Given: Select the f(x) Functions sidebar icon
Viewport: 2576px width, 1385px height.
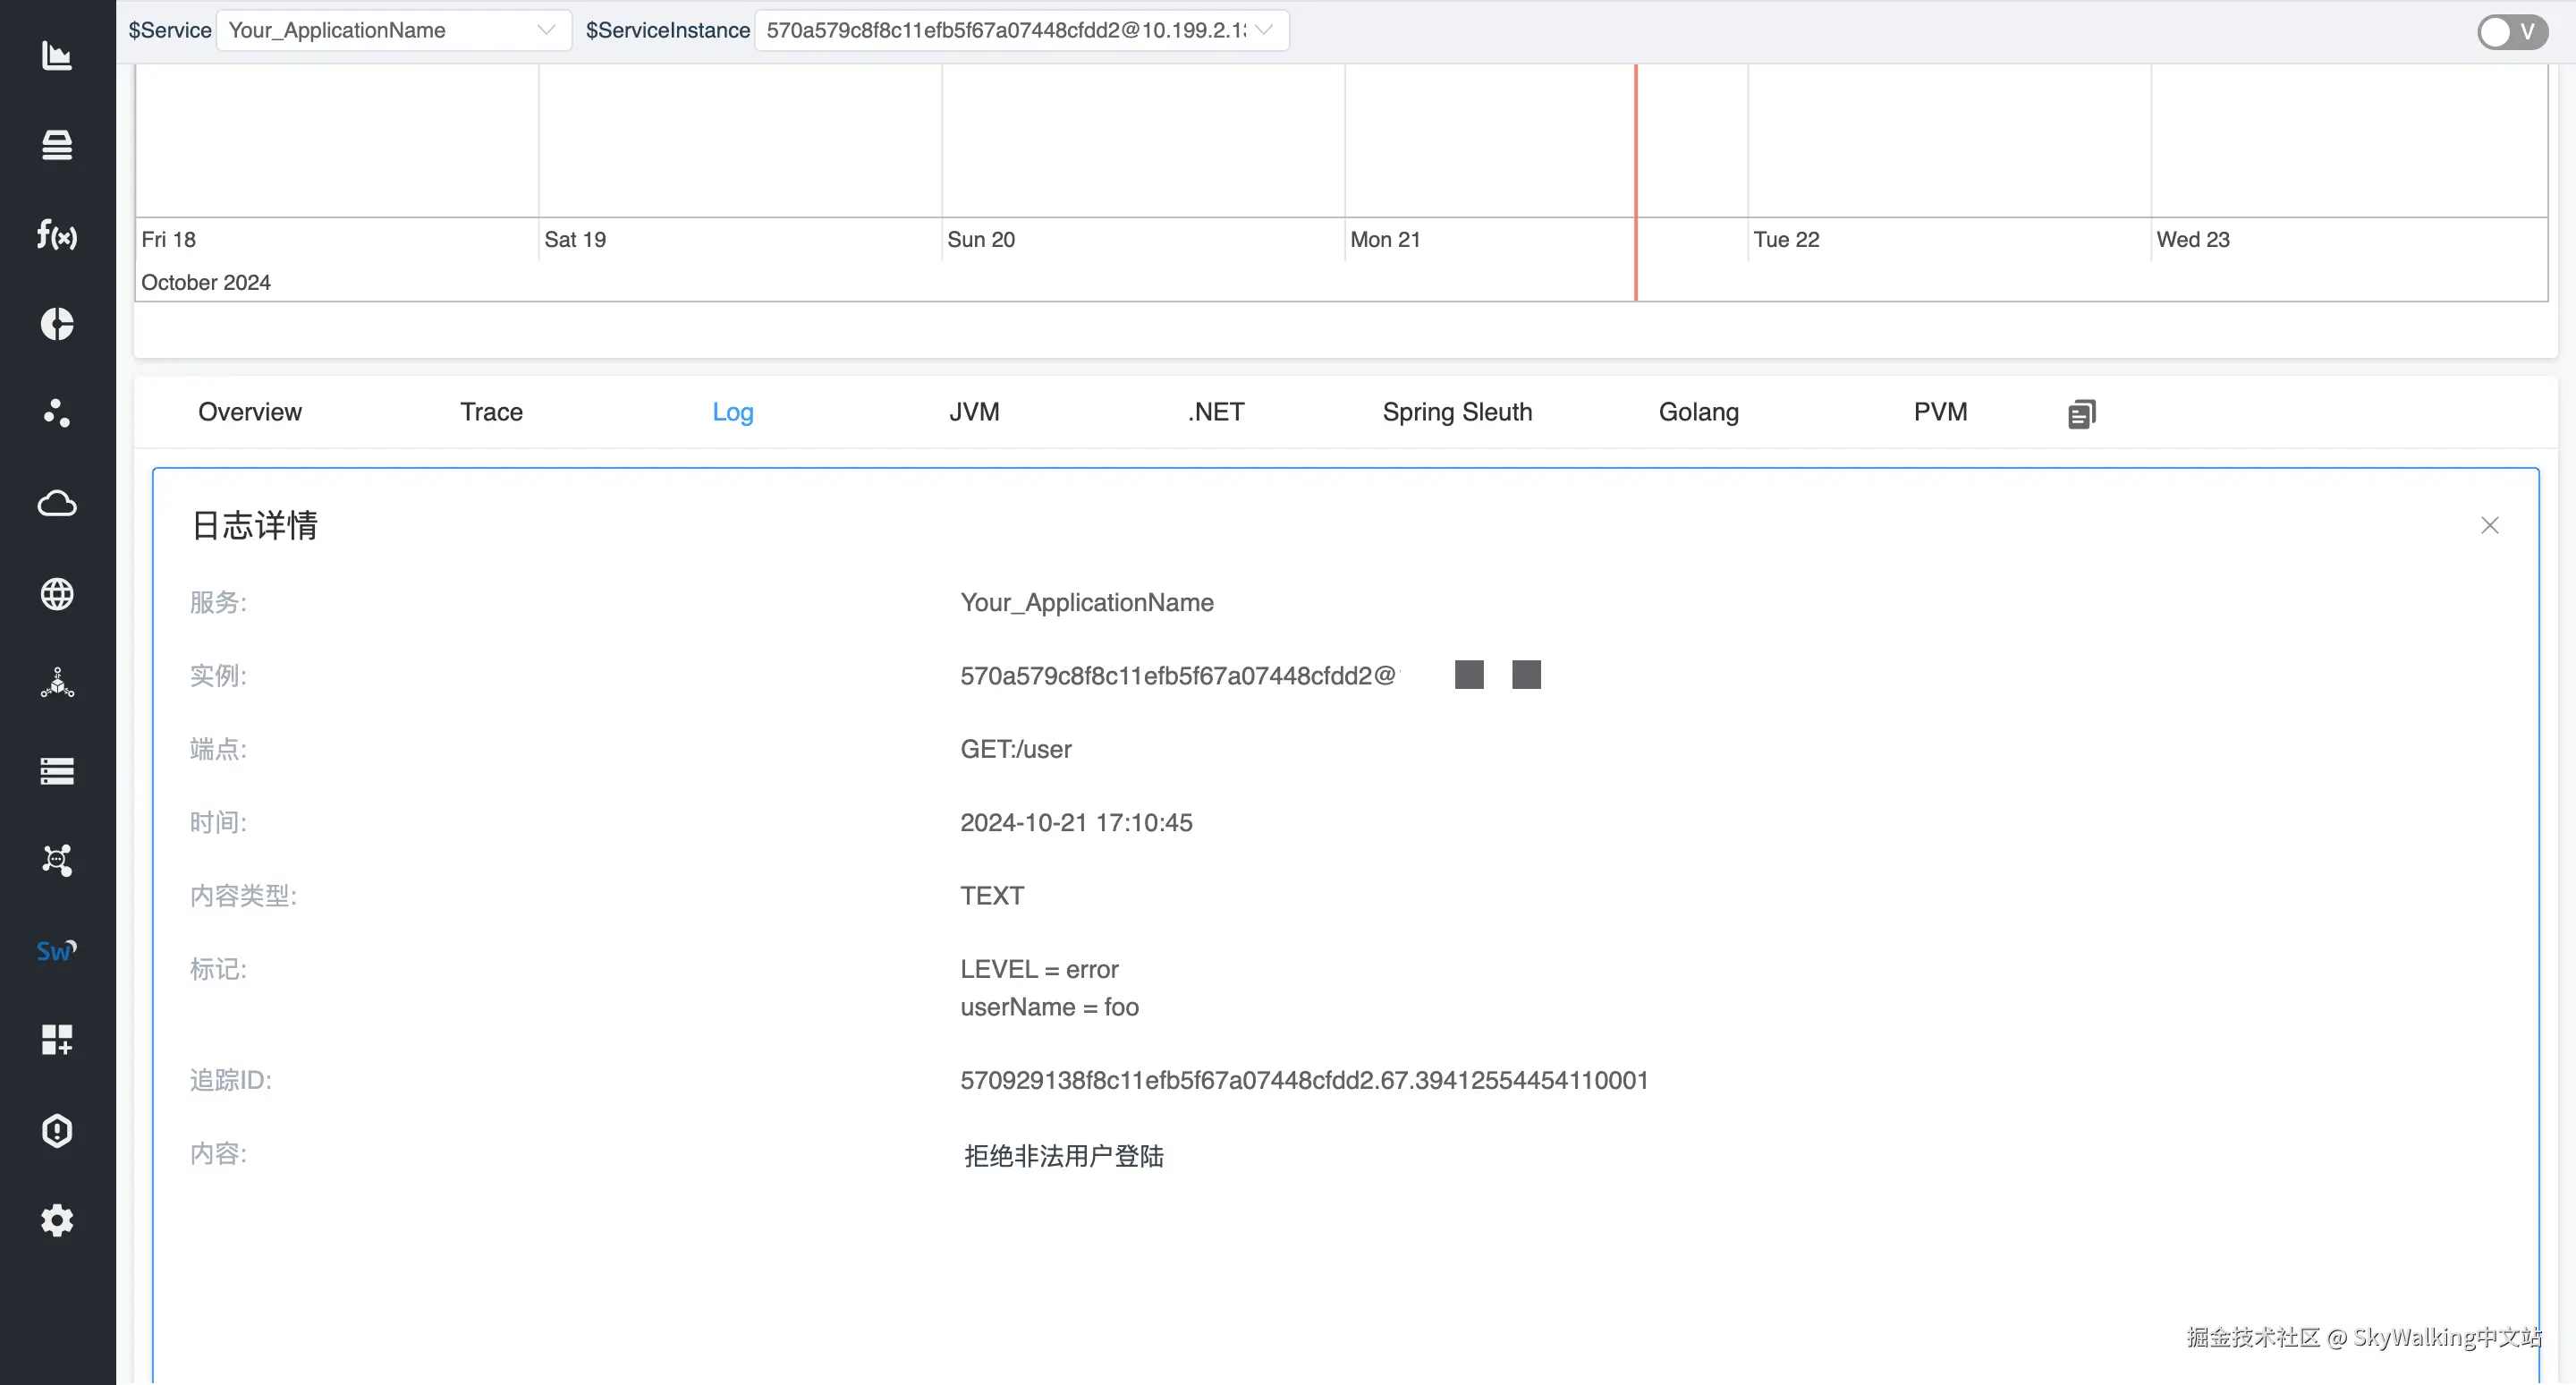Looking at the screenshot, I should (57, 236).
